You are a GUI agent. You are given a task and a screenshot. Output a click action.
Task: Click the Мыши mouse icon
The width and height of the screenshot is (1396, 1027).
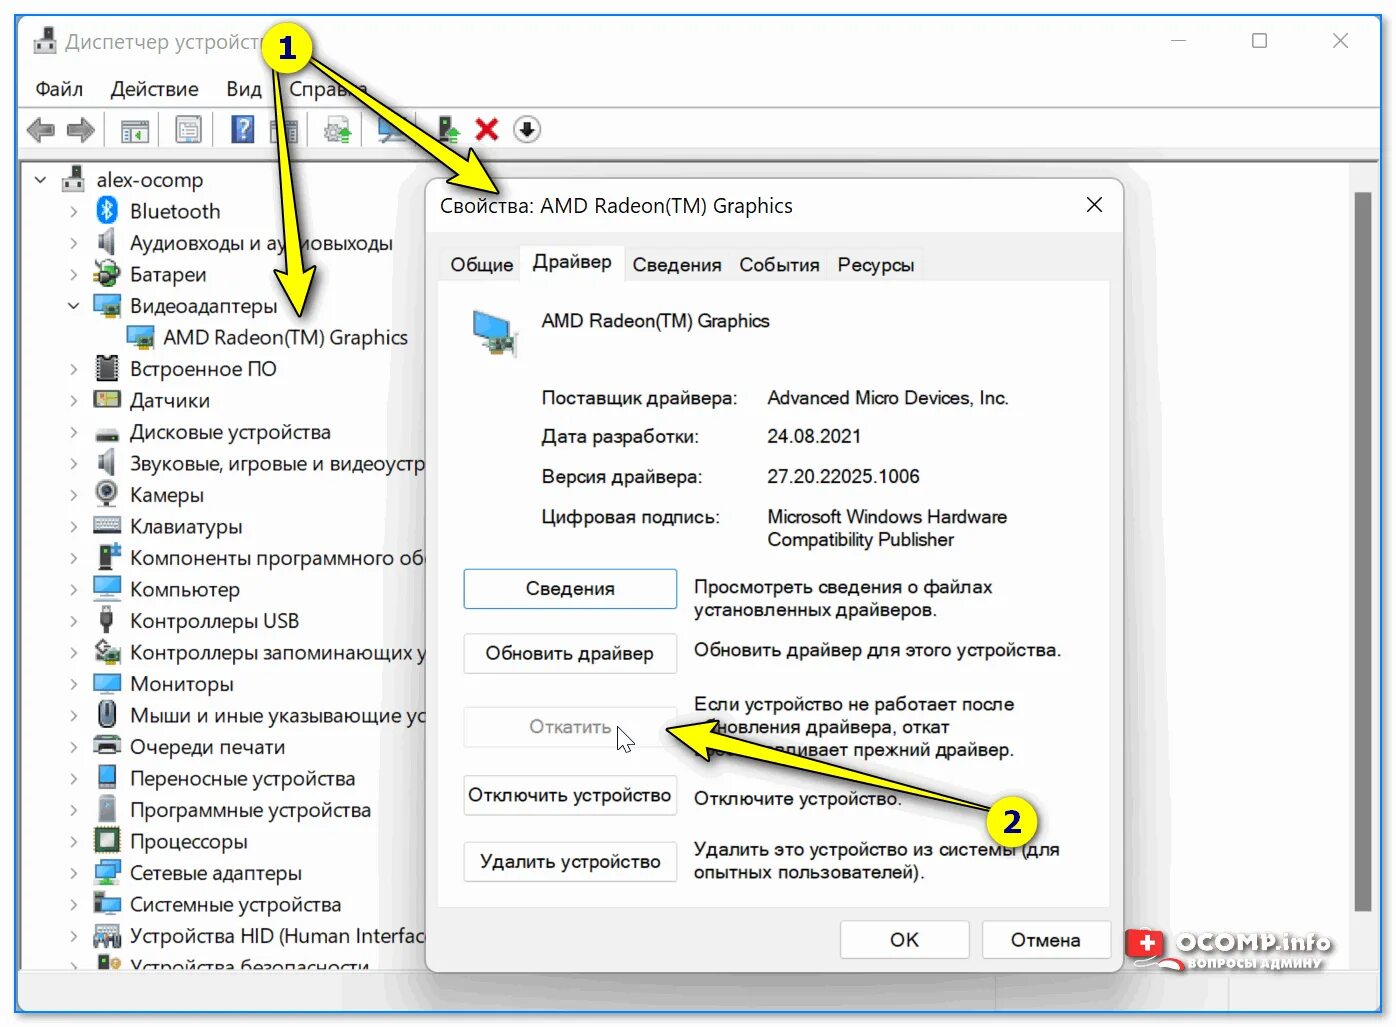coord(107,715)
